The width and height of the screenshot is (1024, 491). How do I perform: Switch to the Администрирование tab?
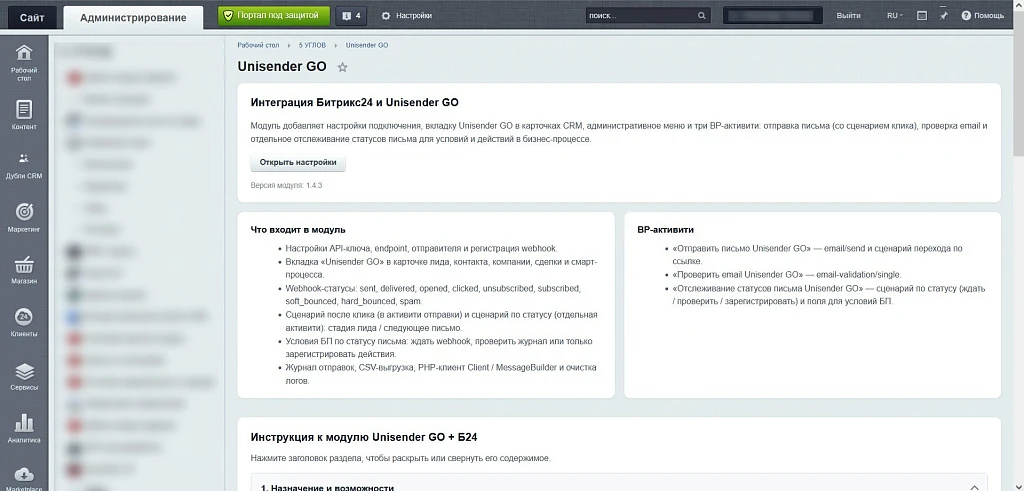(x=133, y=18)
